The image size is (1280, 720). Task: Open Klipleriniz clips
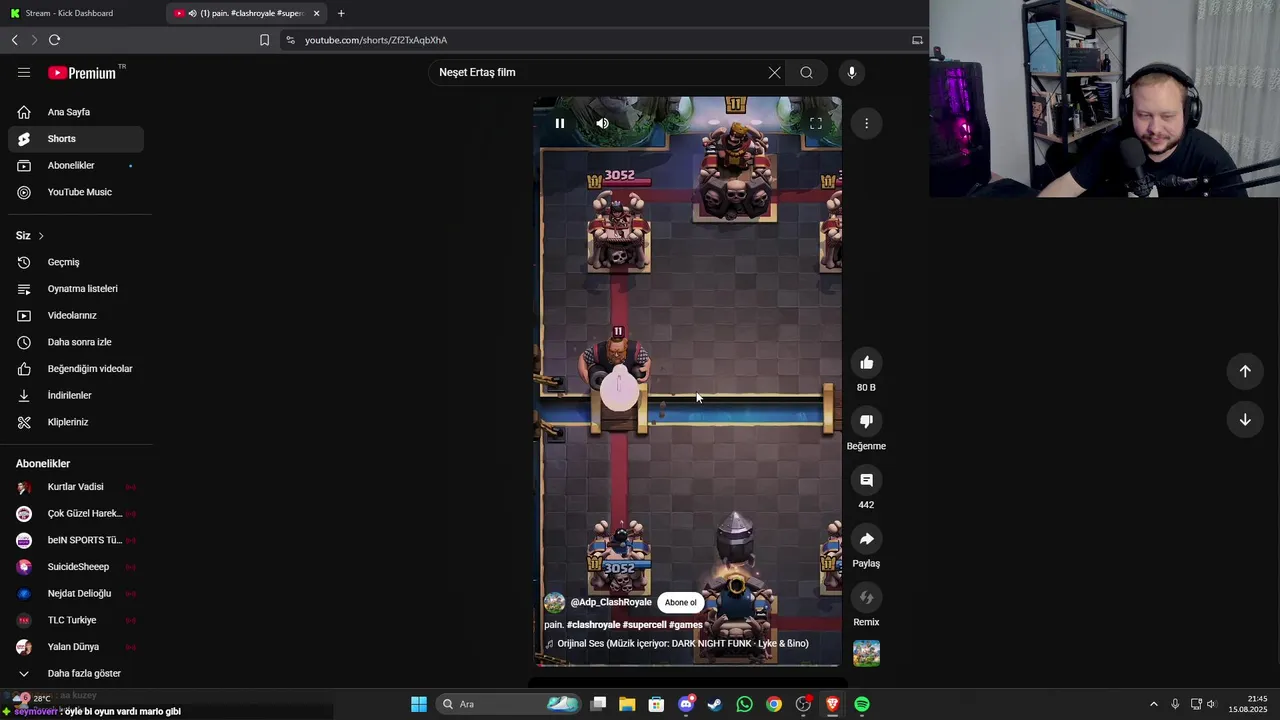(x=76, y=422)
